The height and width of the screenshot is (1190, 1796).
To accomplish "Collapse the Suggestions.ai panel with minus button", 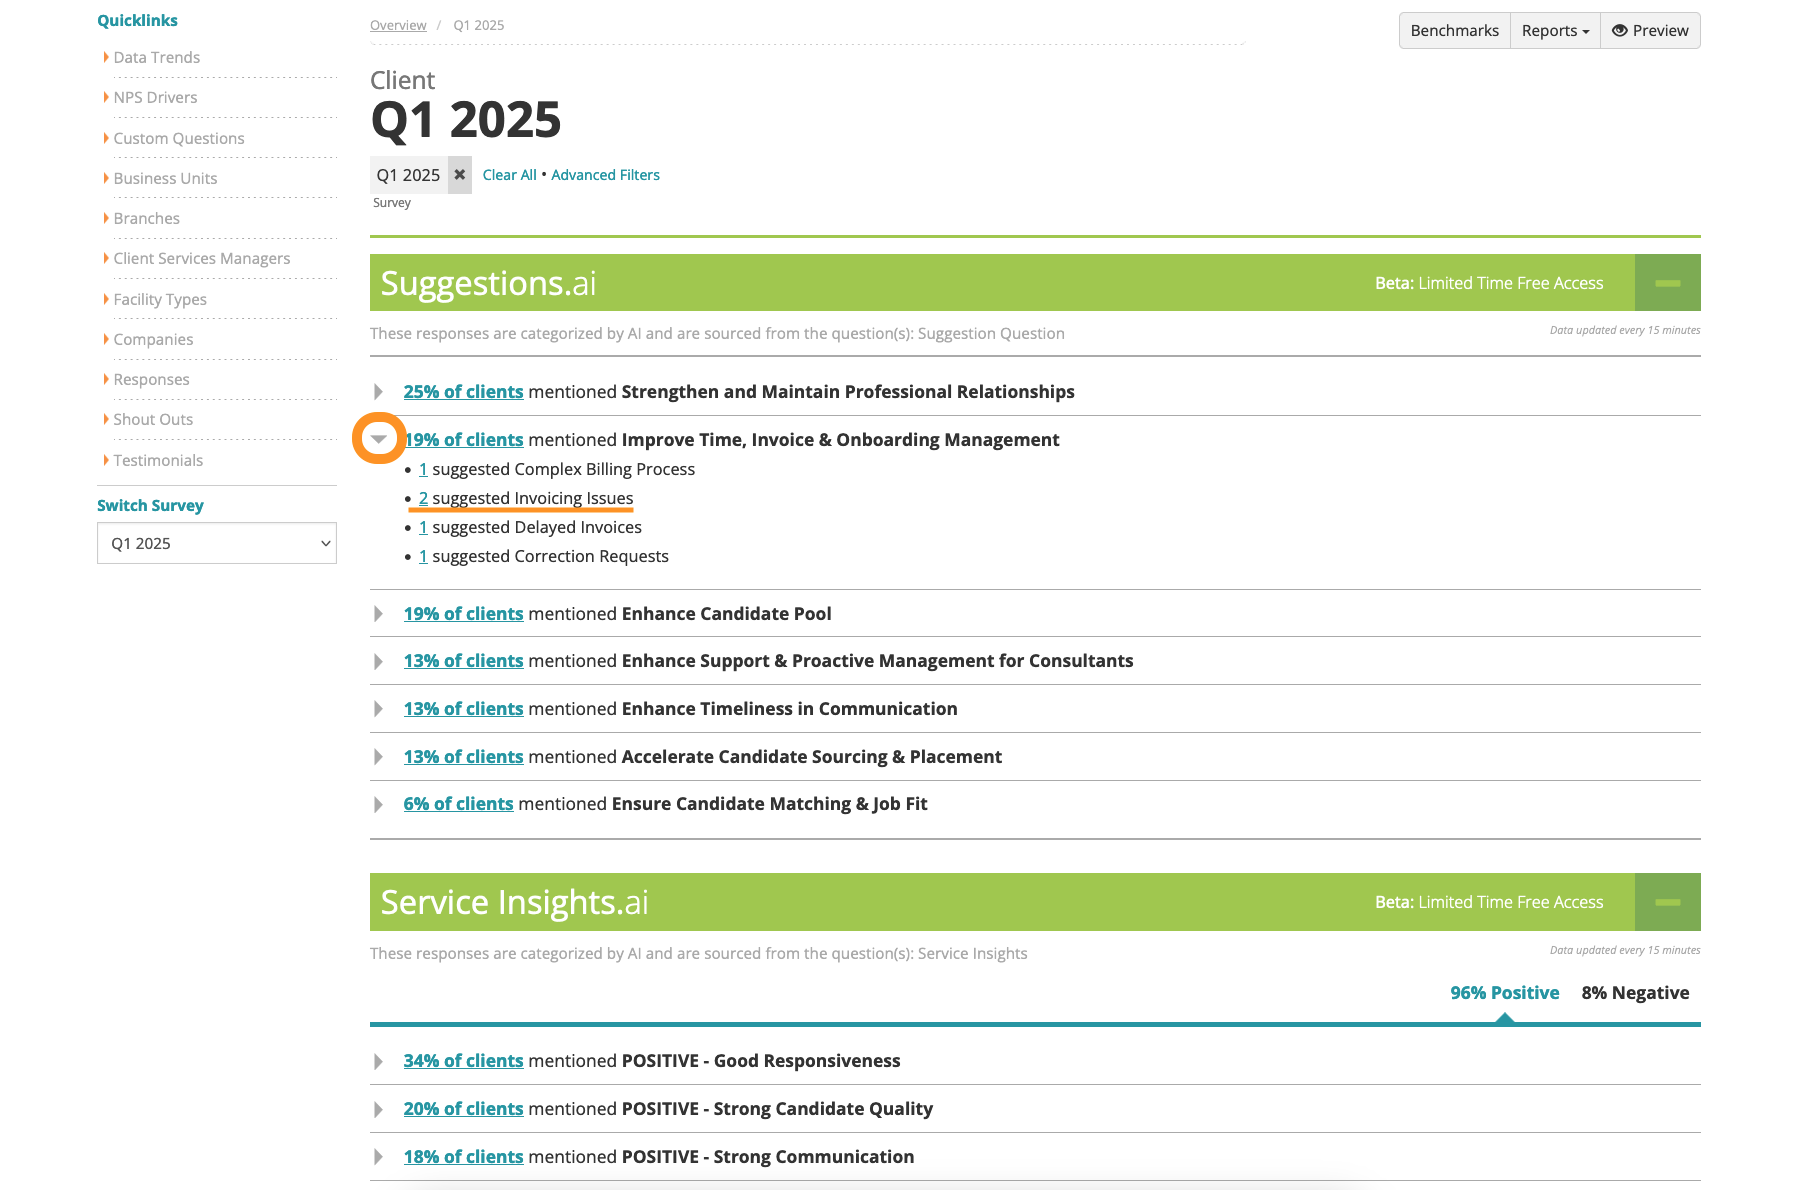I will pos(1667,283).
